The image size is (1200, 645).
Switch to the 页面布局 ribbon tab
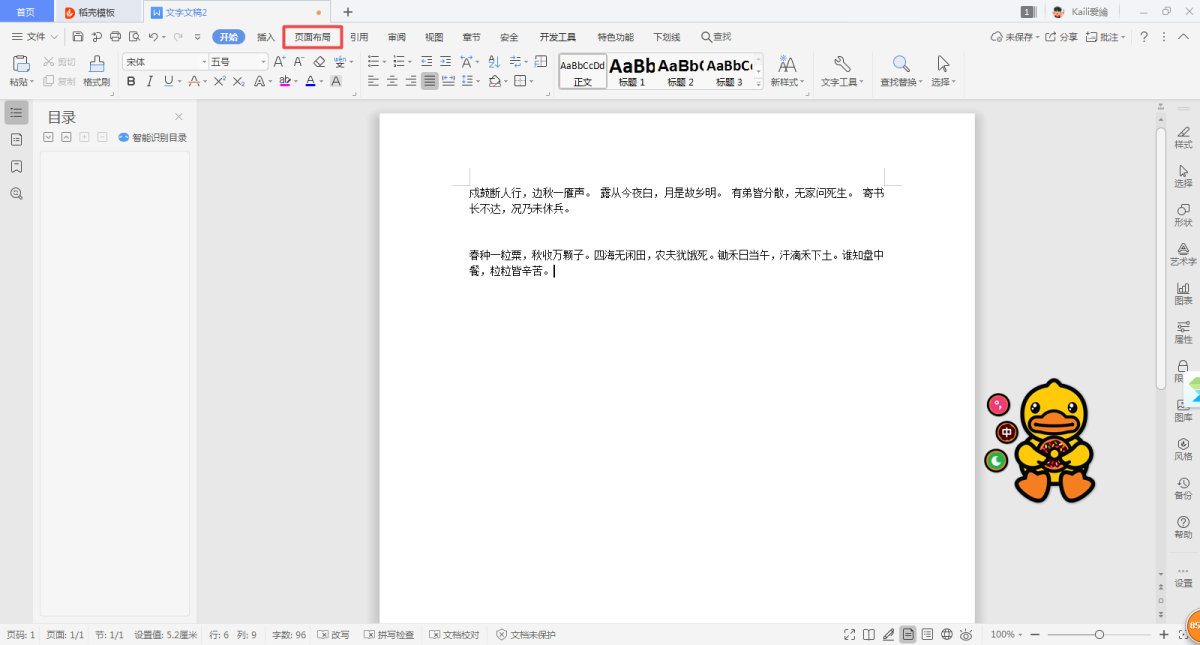pos(312,37)
